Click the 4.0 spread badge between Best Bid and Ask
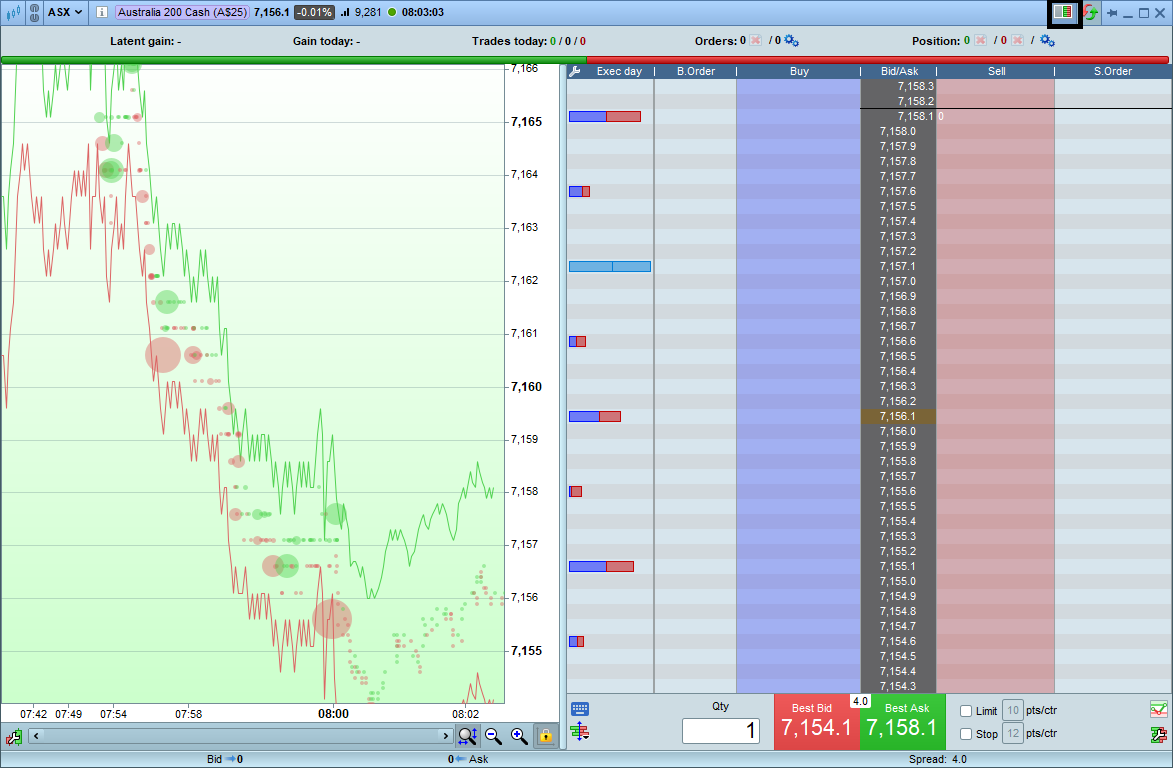Screen dimensions: 1173x768 [860, 701]
